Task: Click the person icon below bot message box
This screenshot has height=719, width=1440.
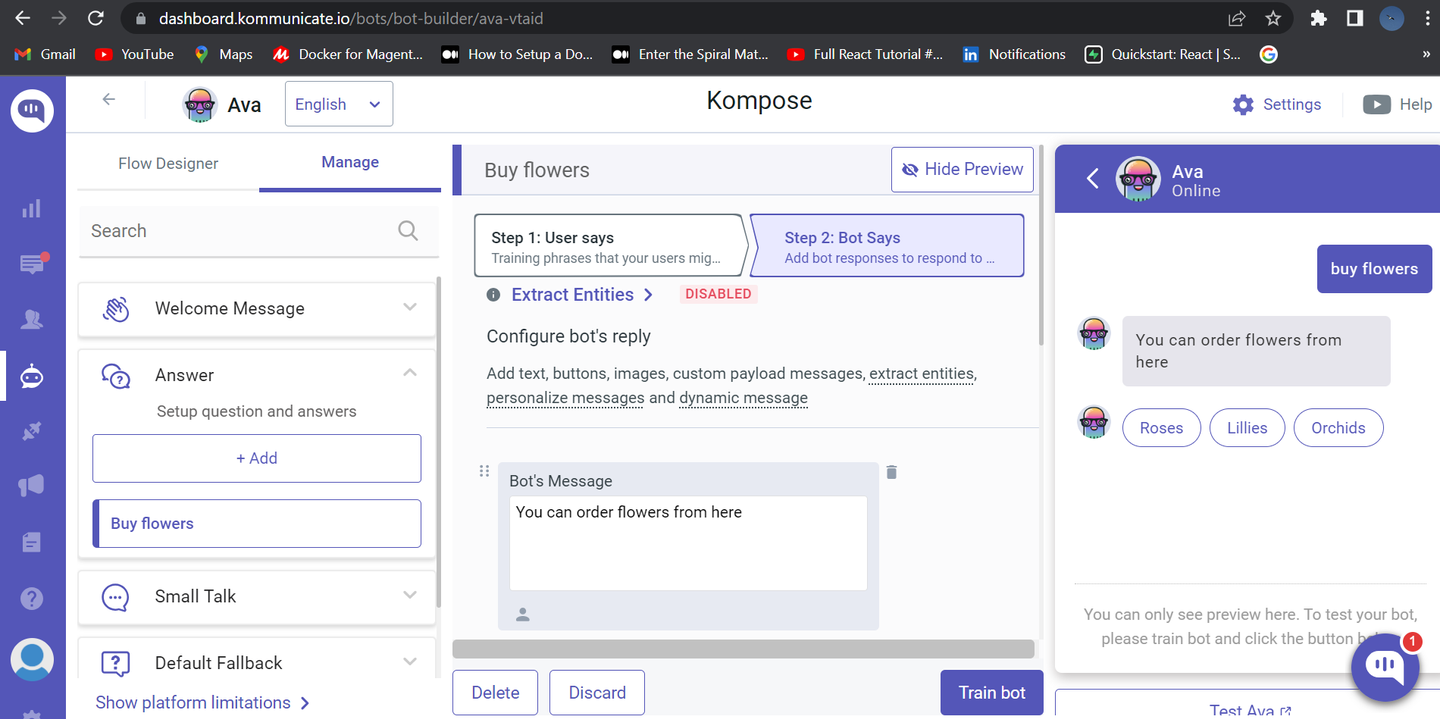Action: pyautogui.click(x=522, y=615)
